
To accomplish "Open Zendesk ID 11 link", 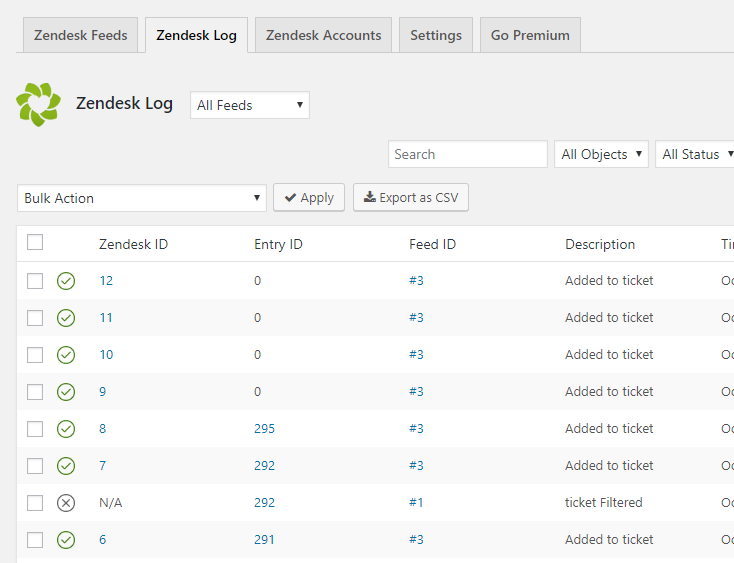I will click(x=106, y=318).
